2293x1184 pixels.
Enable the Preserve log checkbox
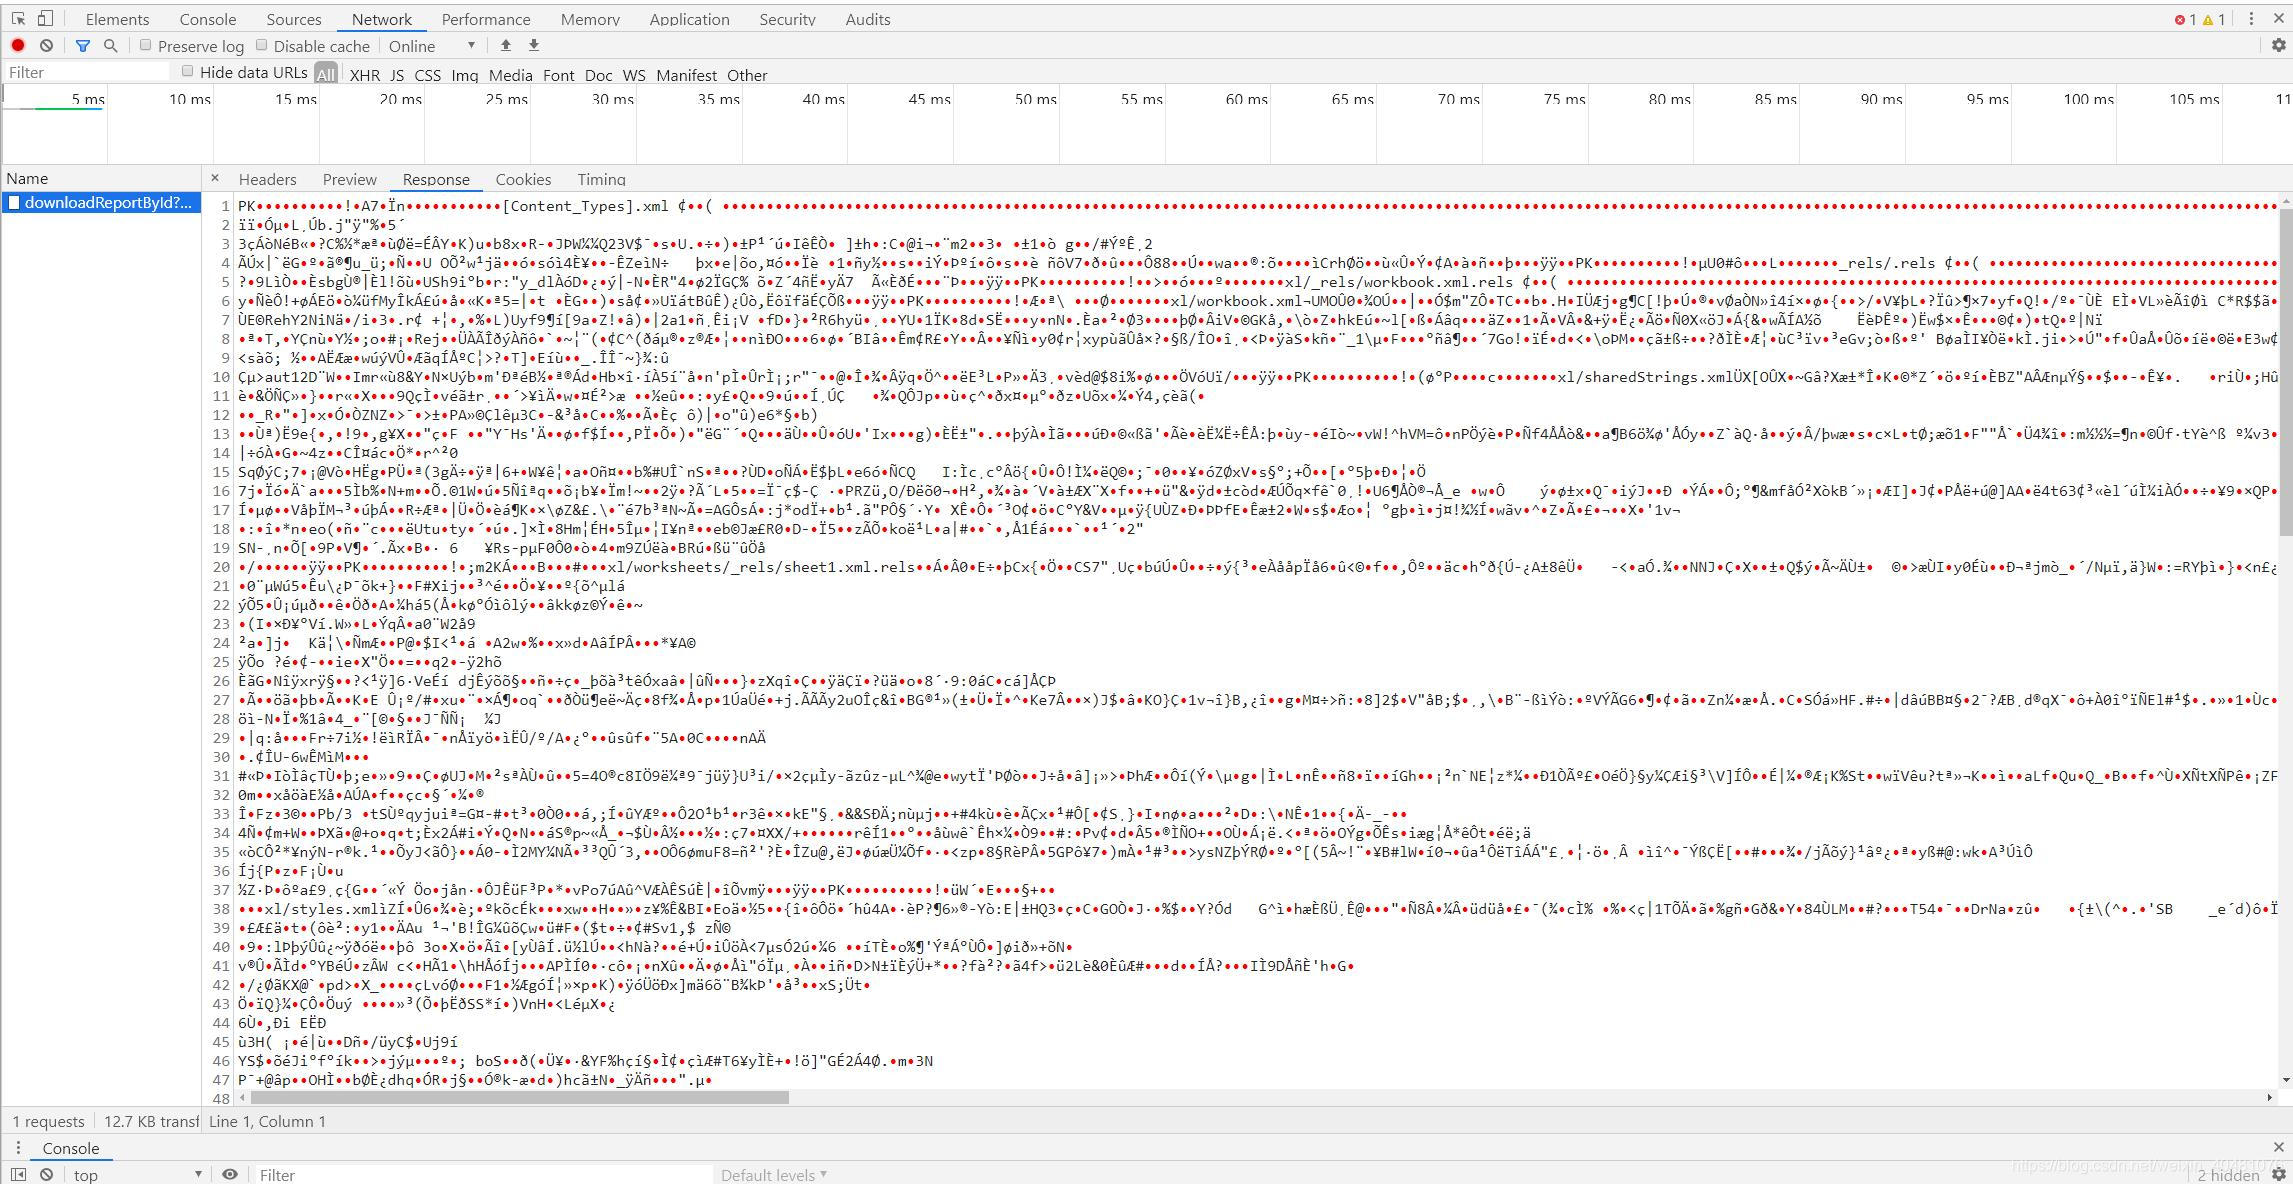(x=146, y=45)
